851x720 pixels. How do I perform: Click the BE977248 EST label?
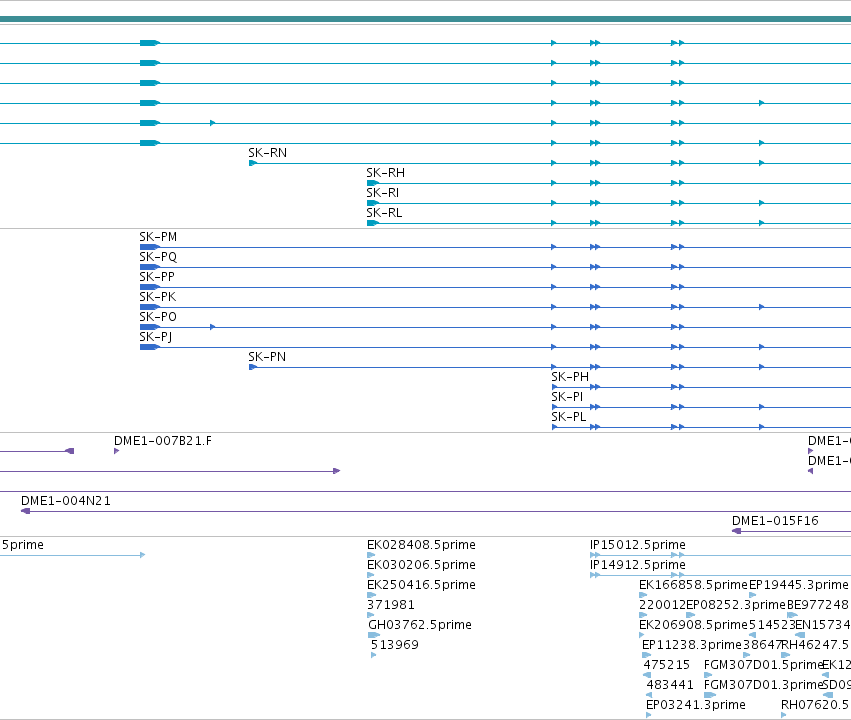[817, 606]
